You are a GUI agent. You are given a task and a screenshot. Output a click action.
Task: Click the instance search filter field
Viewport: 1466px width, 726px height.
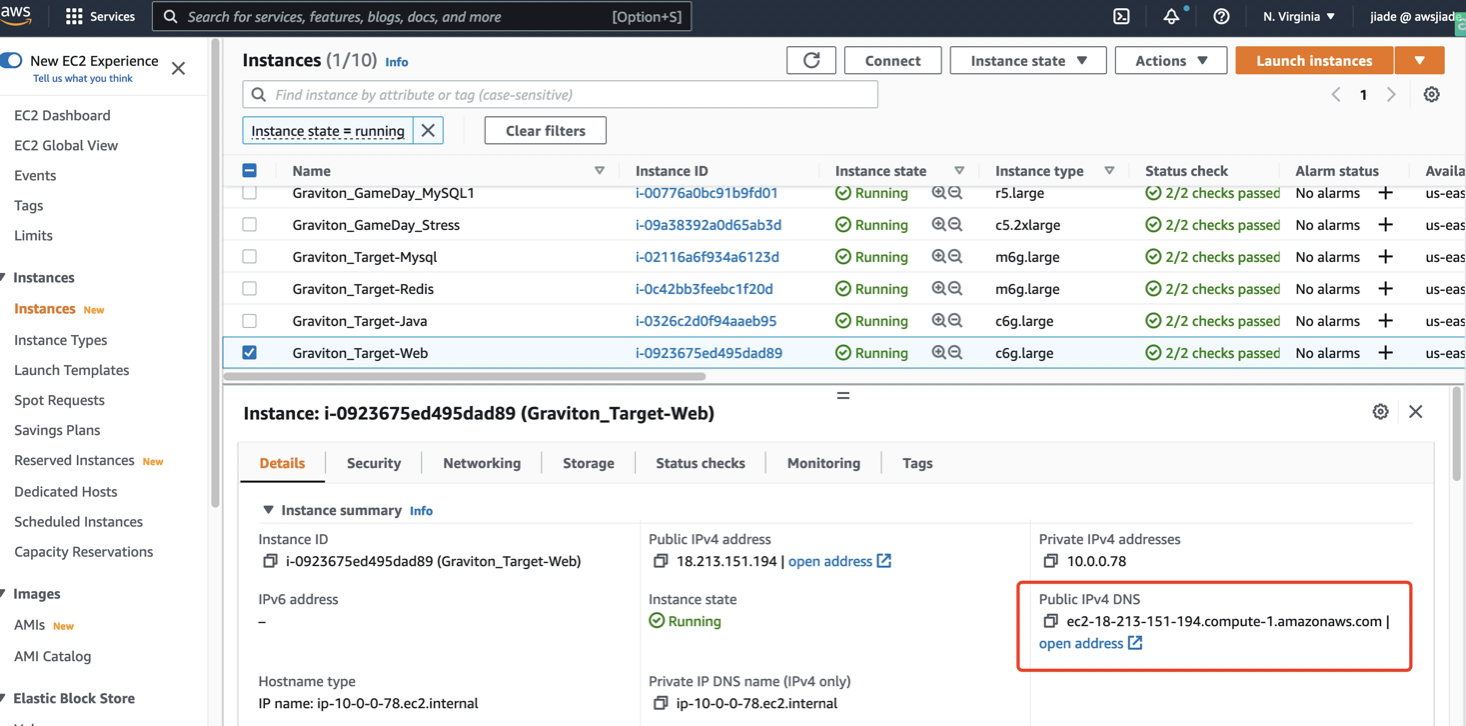tap(560, 95)
